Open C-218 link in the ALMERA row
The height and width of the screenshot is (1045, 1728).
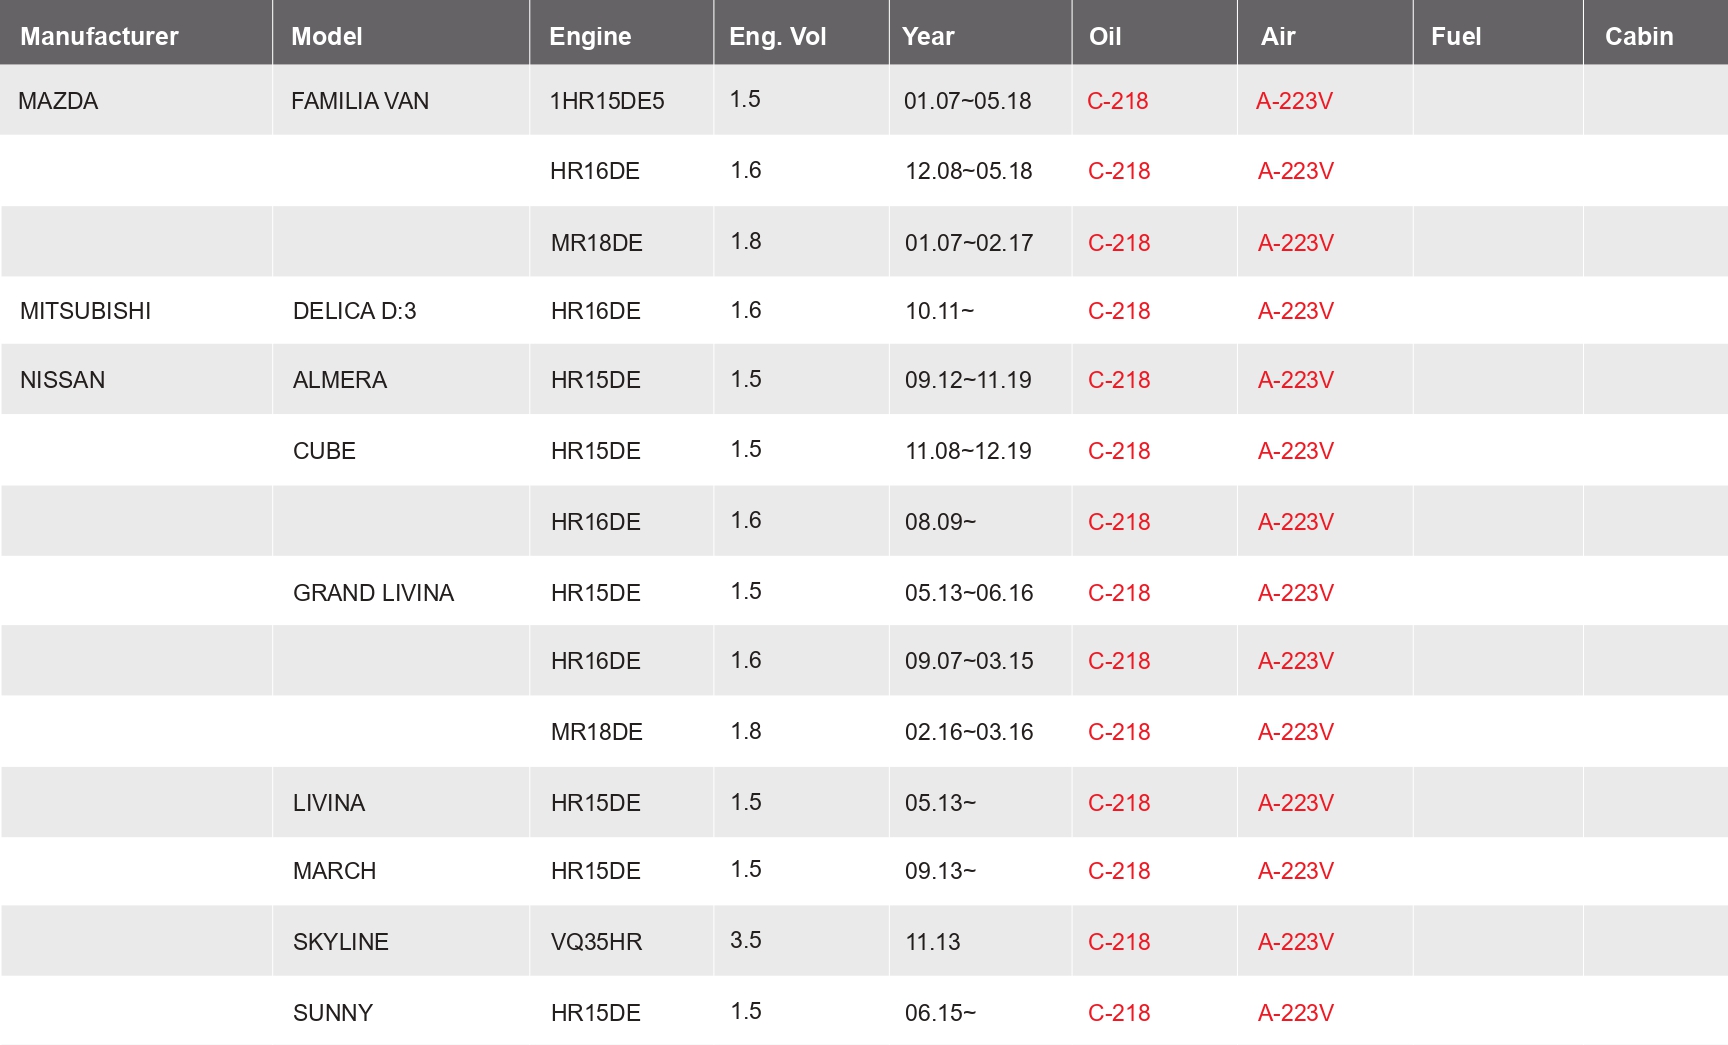1118,380
